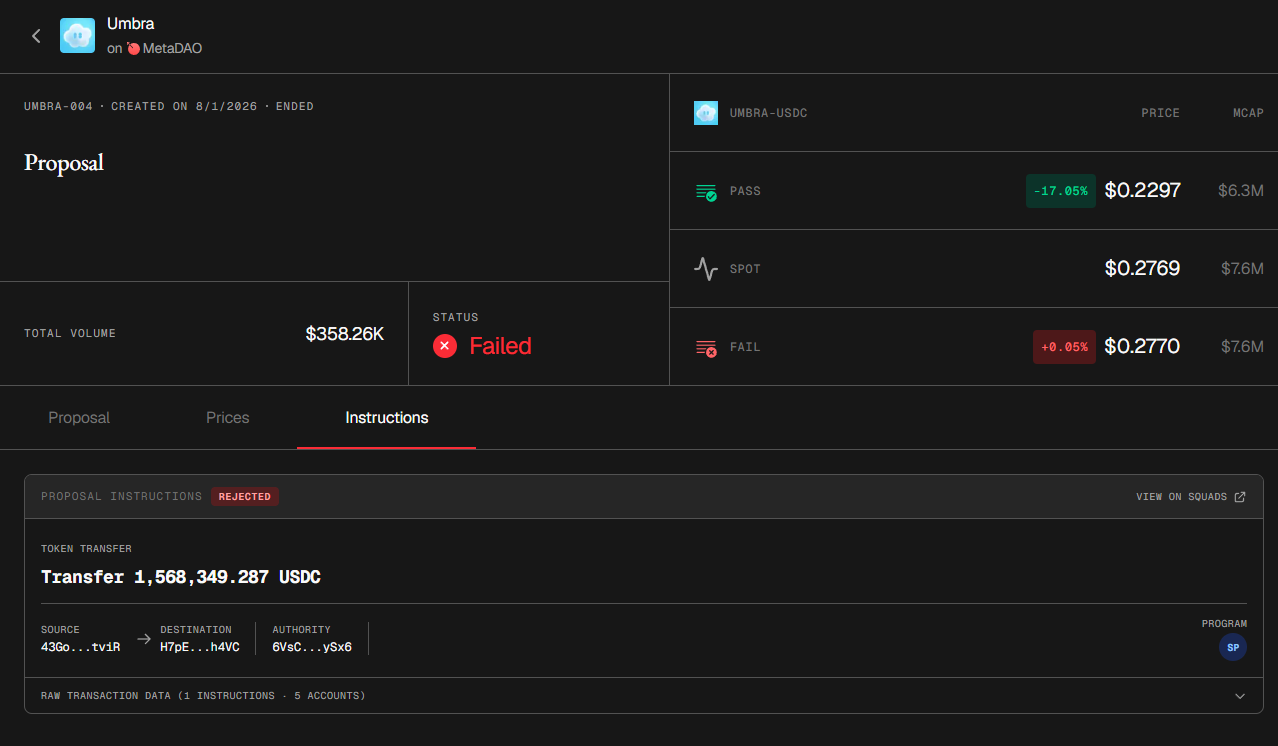
Task: Click the REJECTED status badge
Action: 245,496
